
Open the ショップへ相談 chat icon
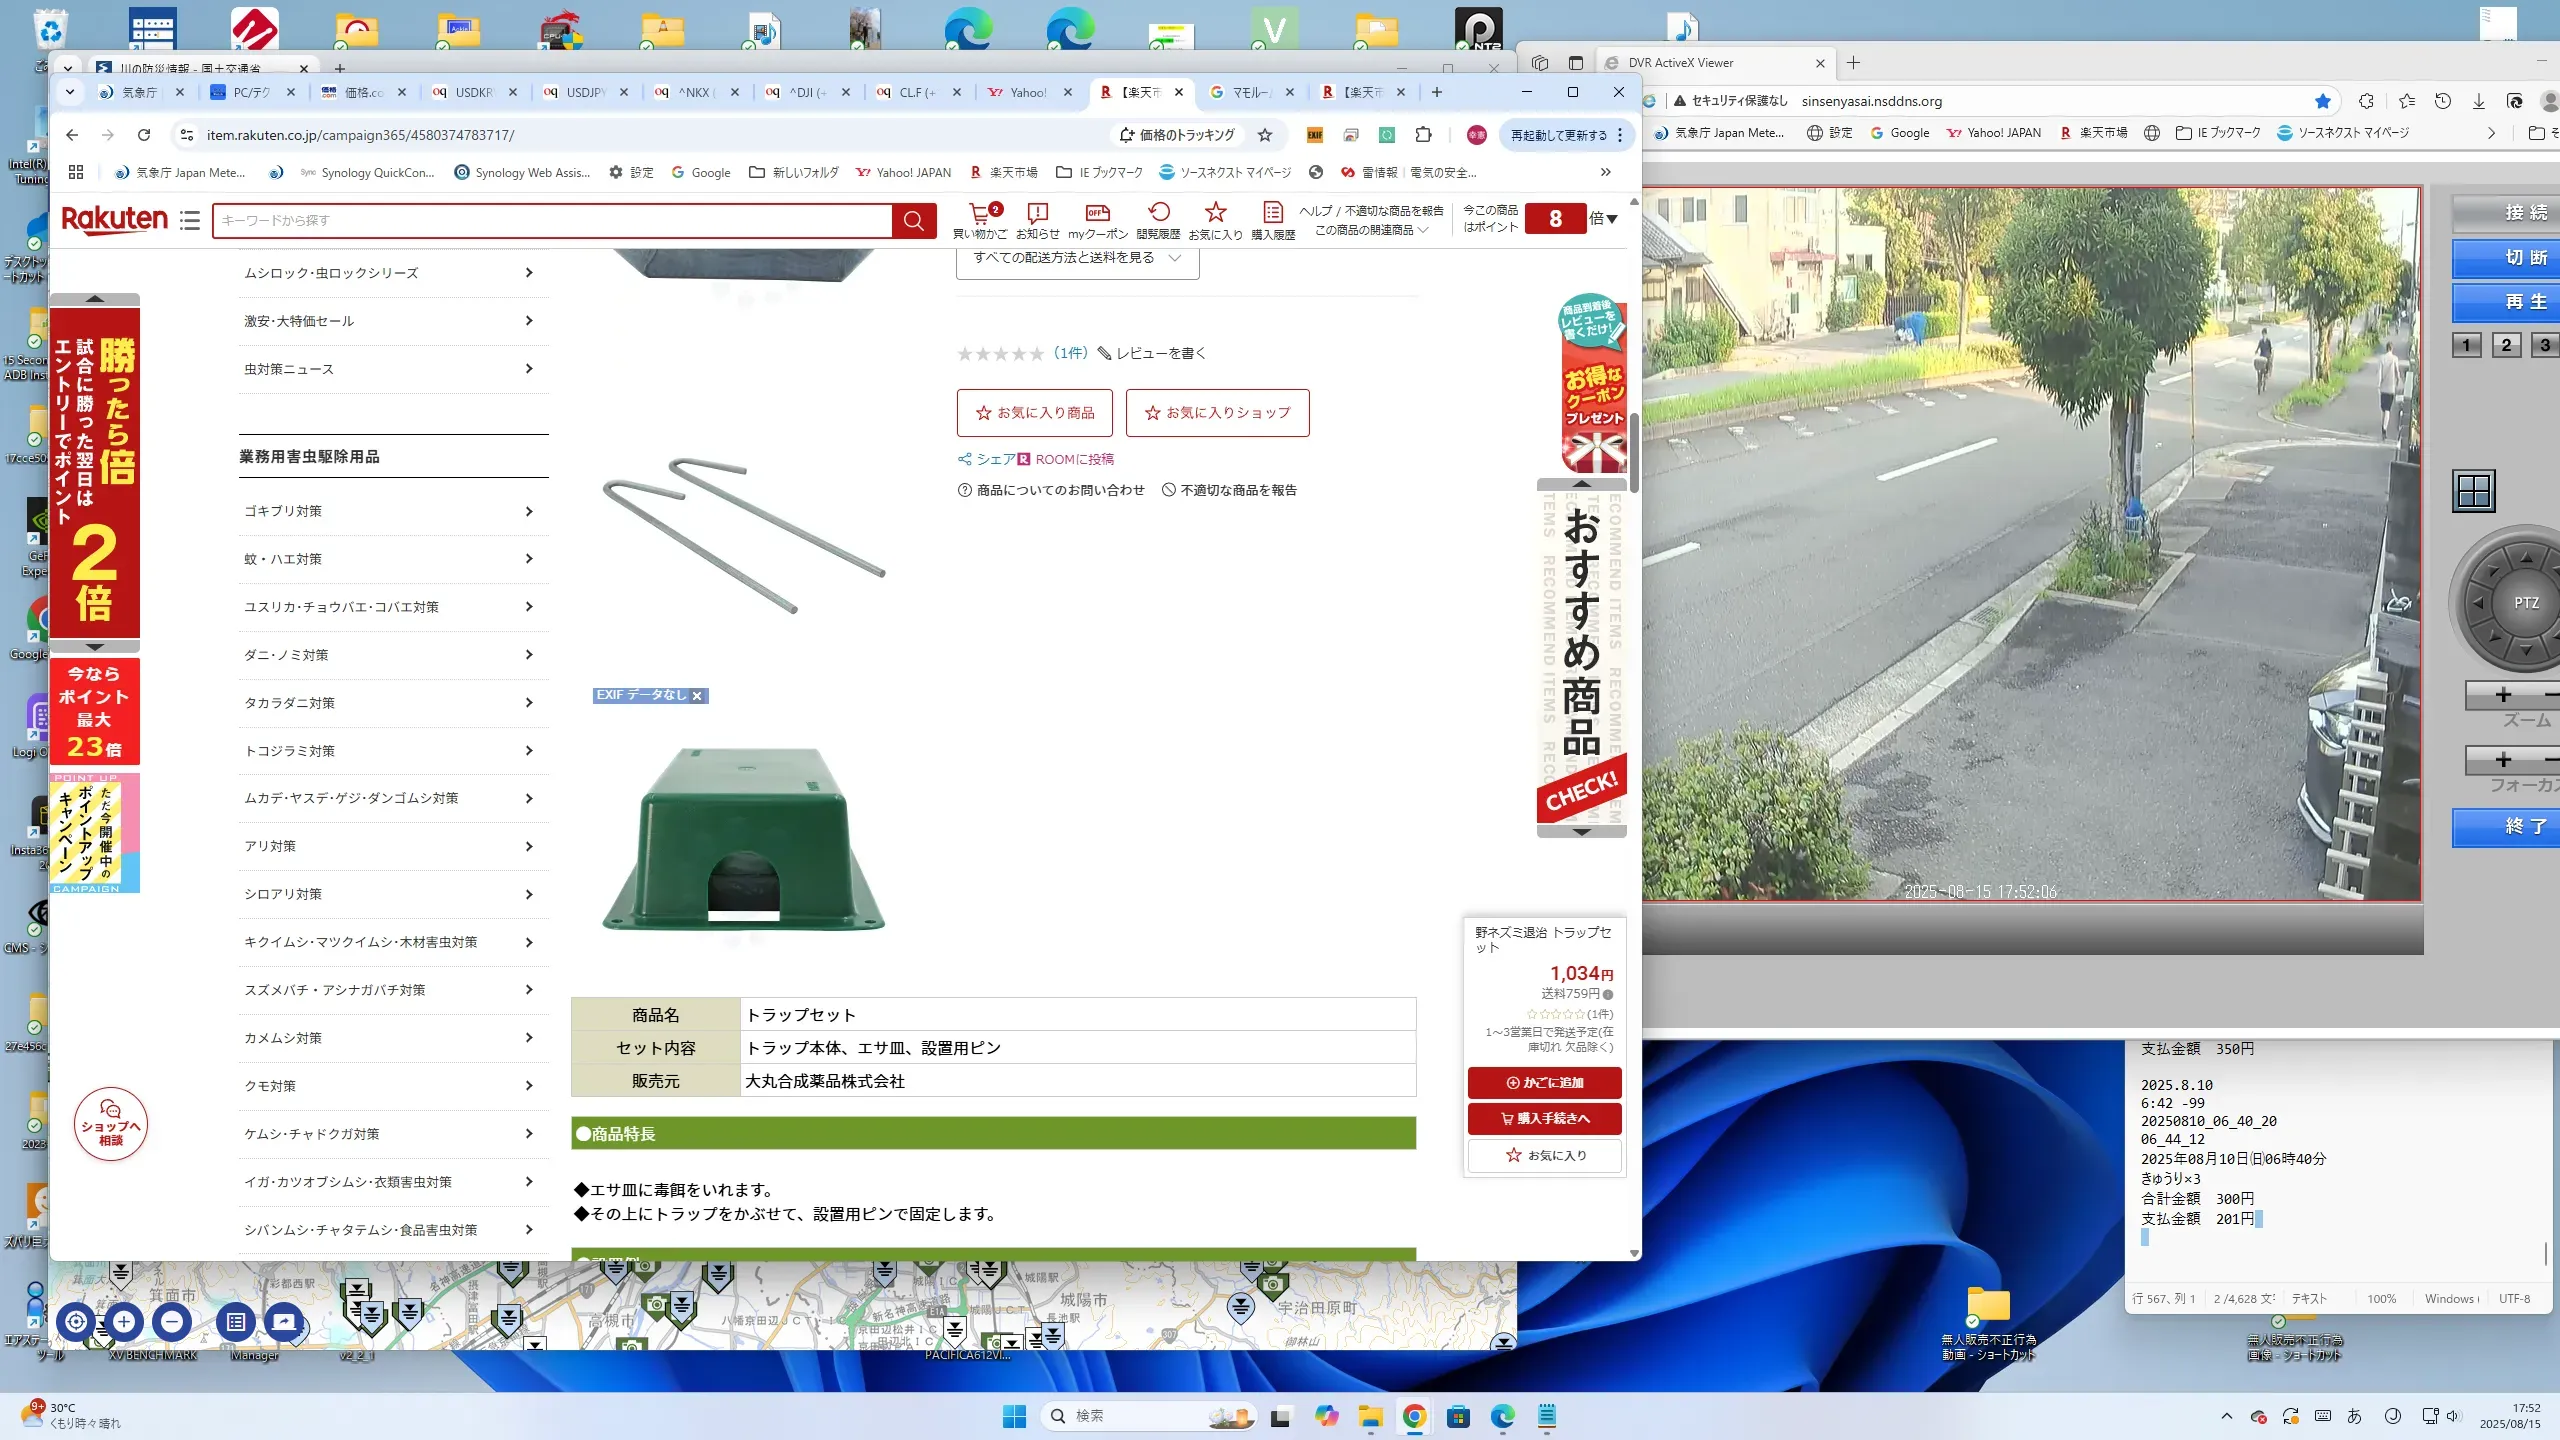point(111,1124)
